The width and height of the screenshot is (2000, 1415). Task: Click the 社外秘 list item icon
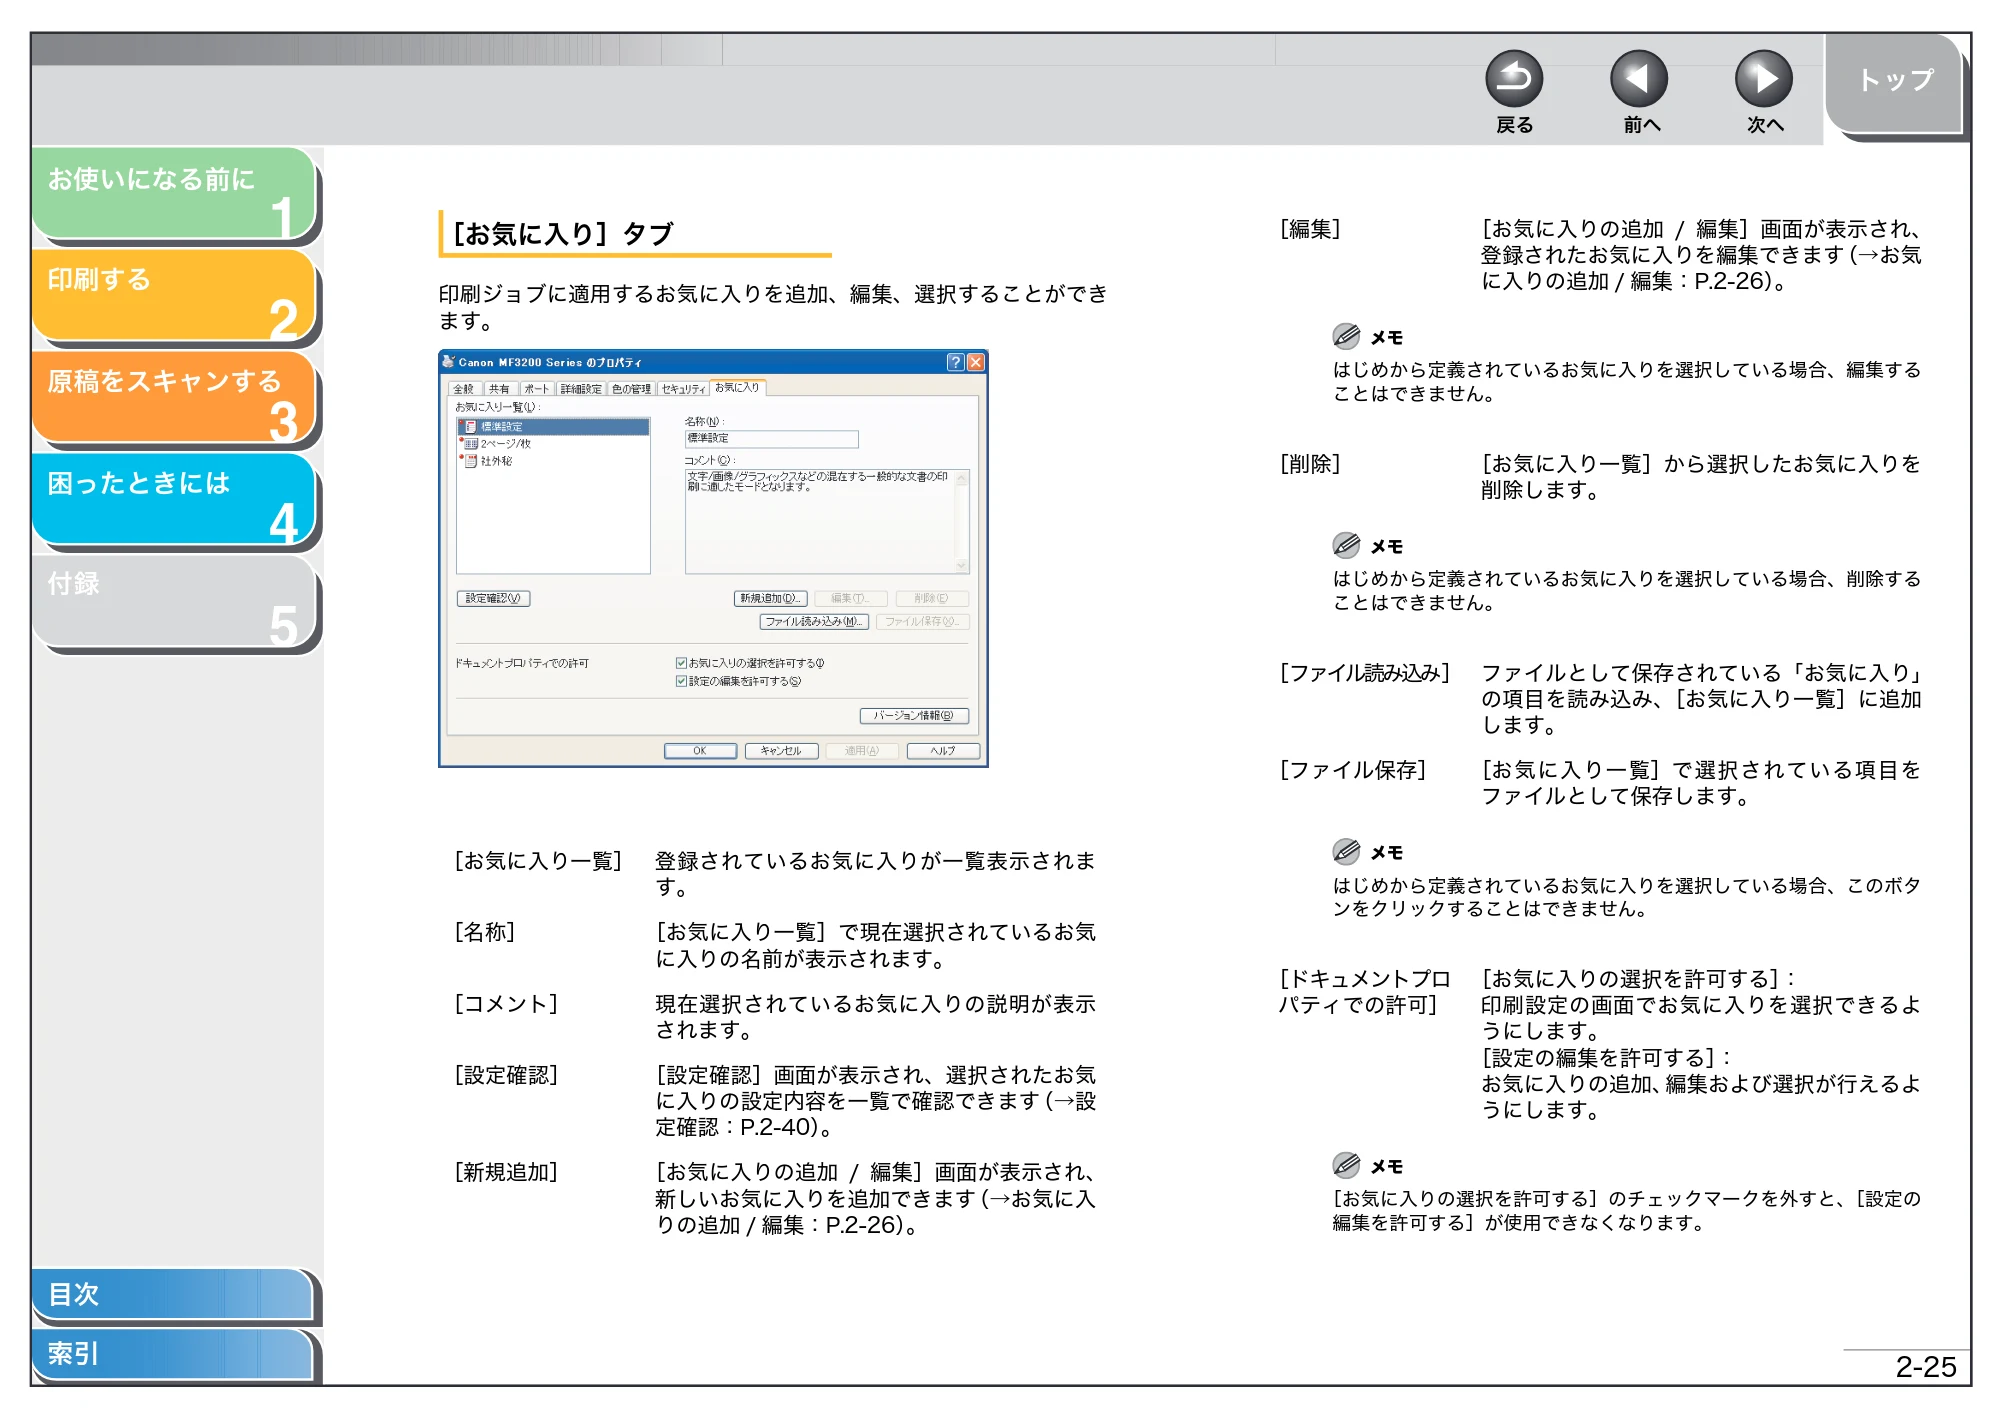(x=469, y=461)
